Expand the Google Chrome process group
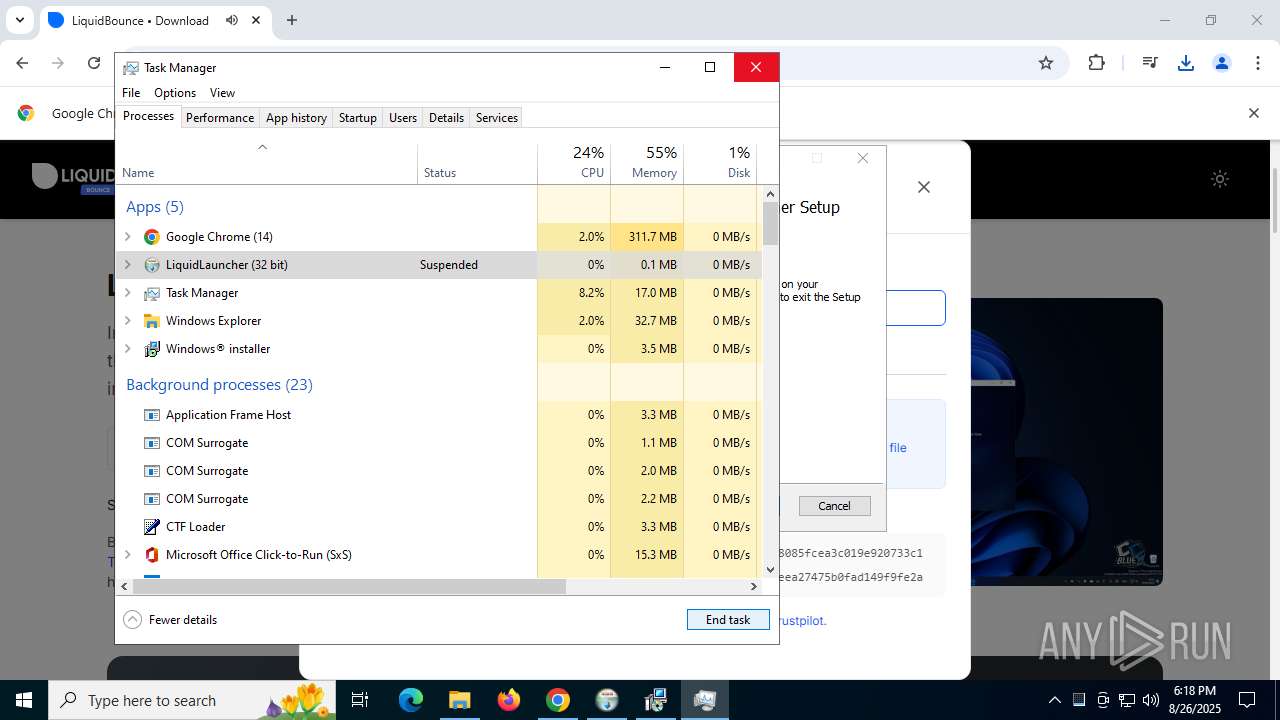The height and width of the screenshot is (720, 1280). click(127, 237)
